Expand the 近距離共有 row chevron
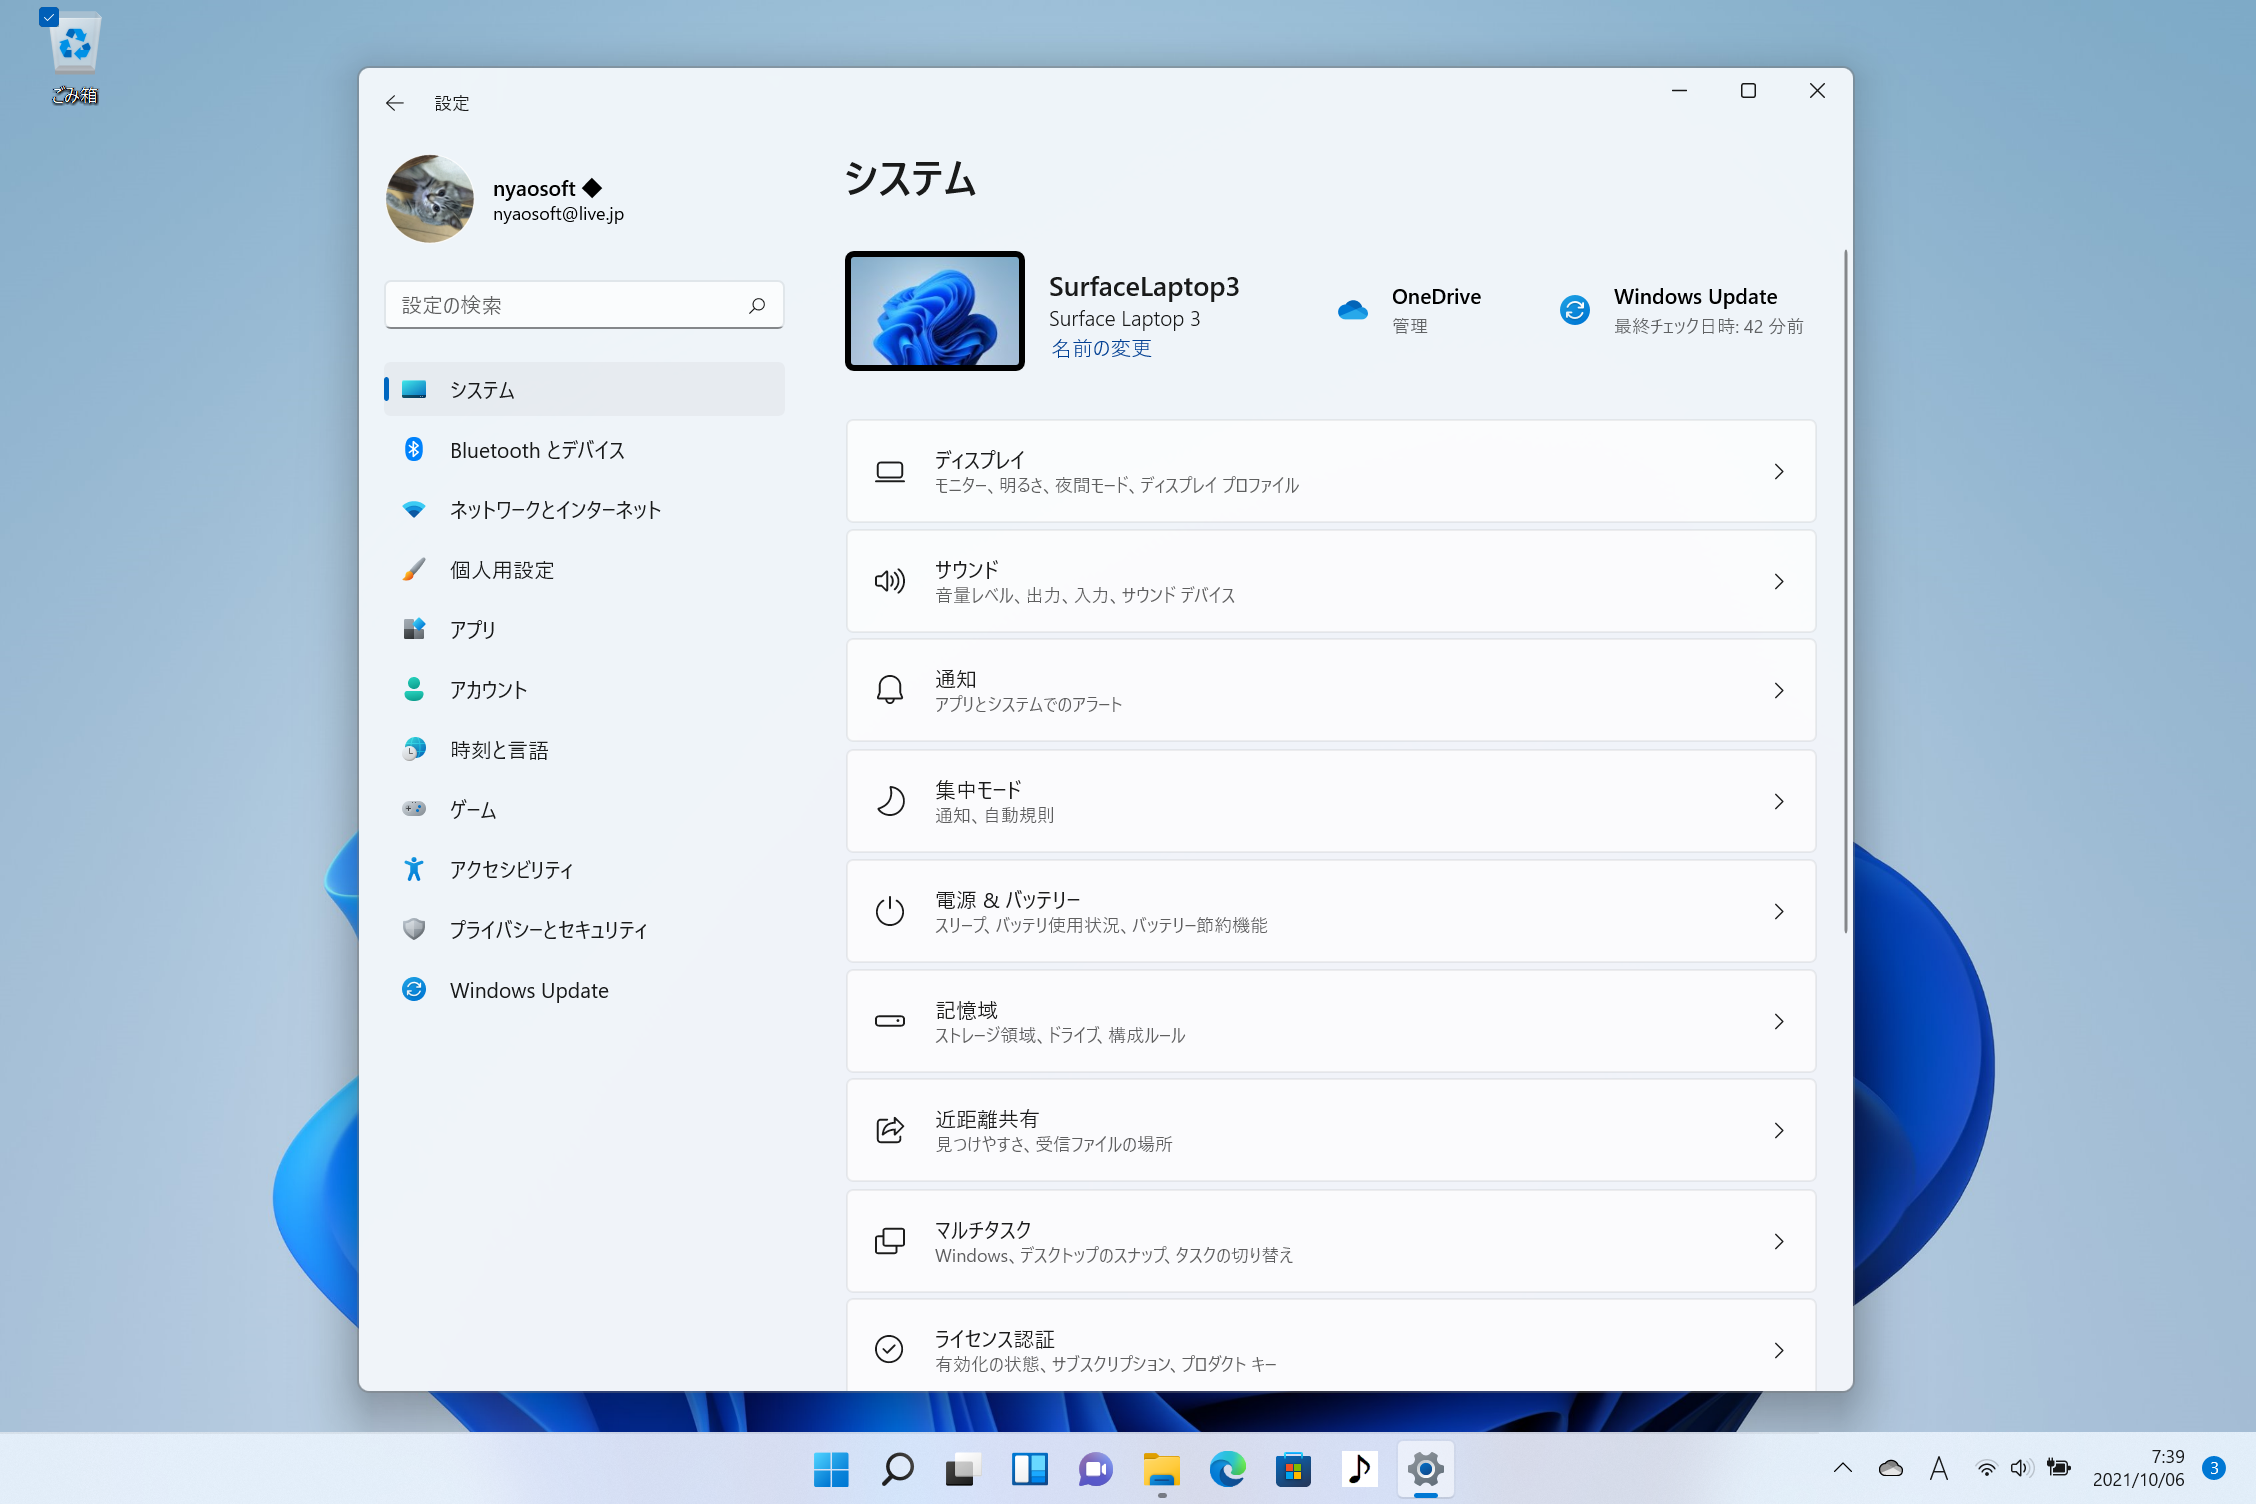 click(x=1779, y=1130)
